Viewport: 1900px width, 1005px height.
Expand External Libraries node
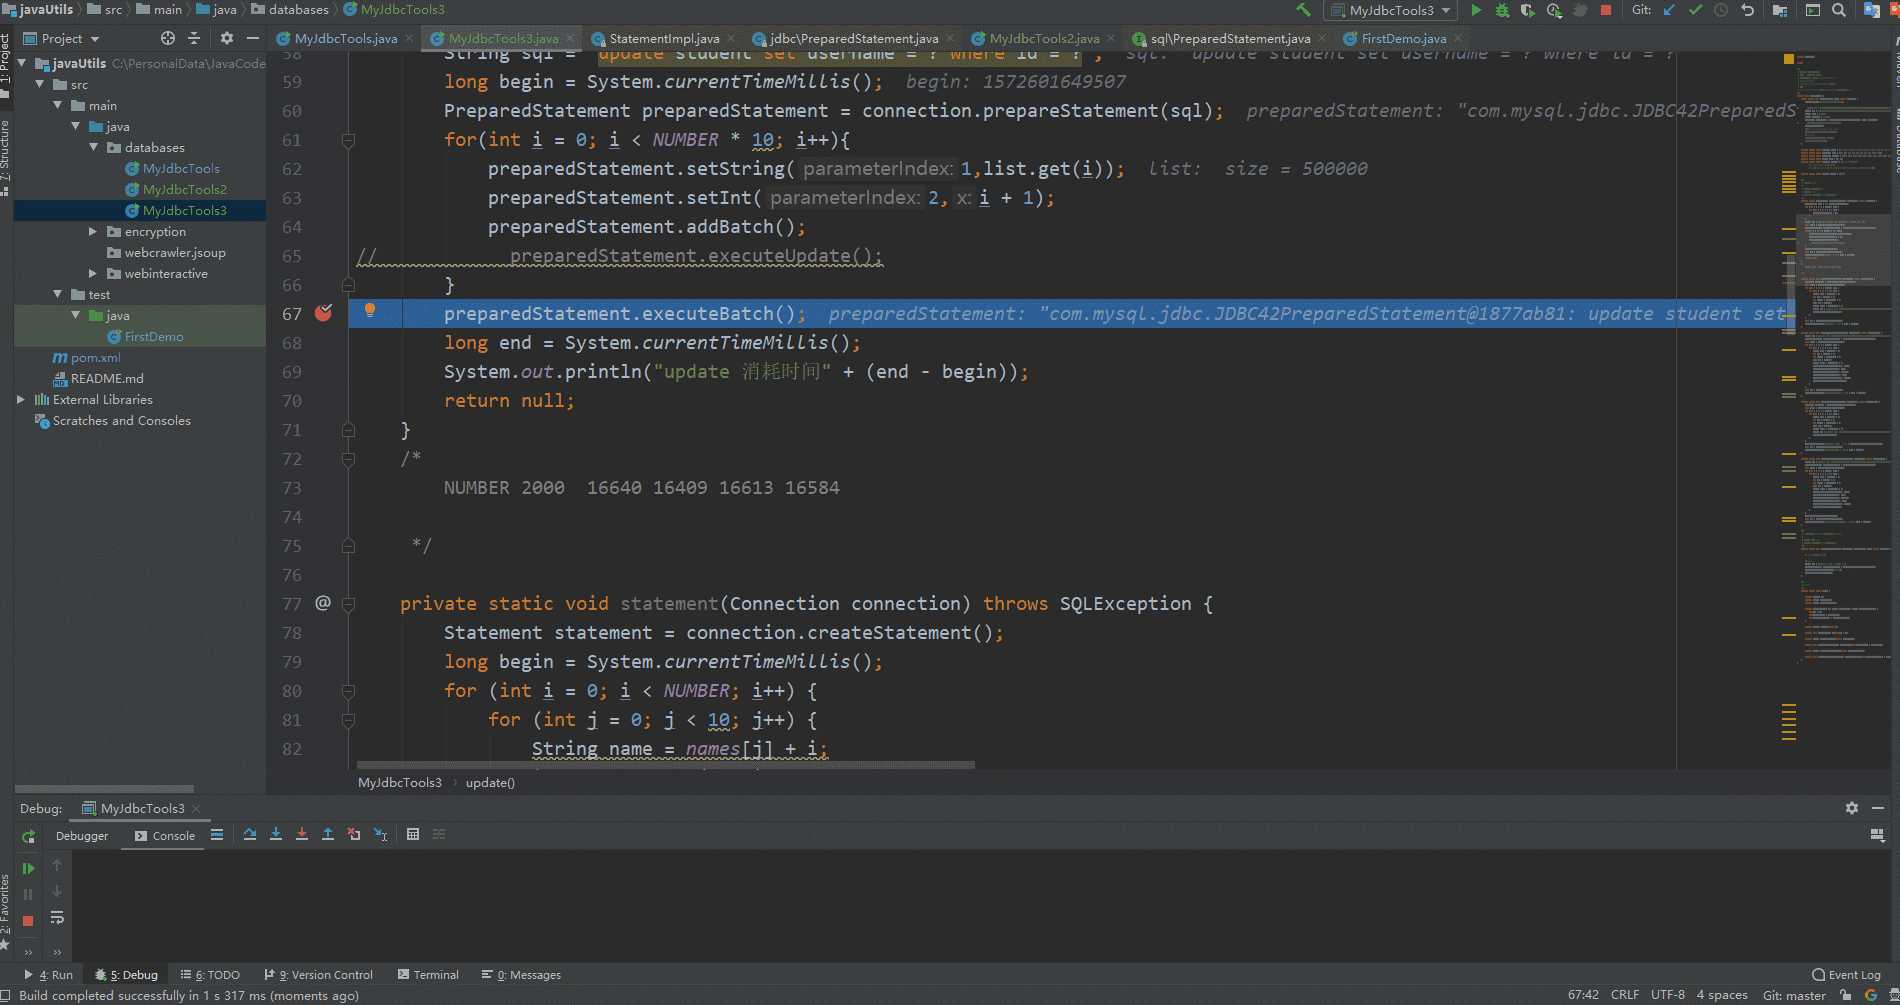pos(21,399)
